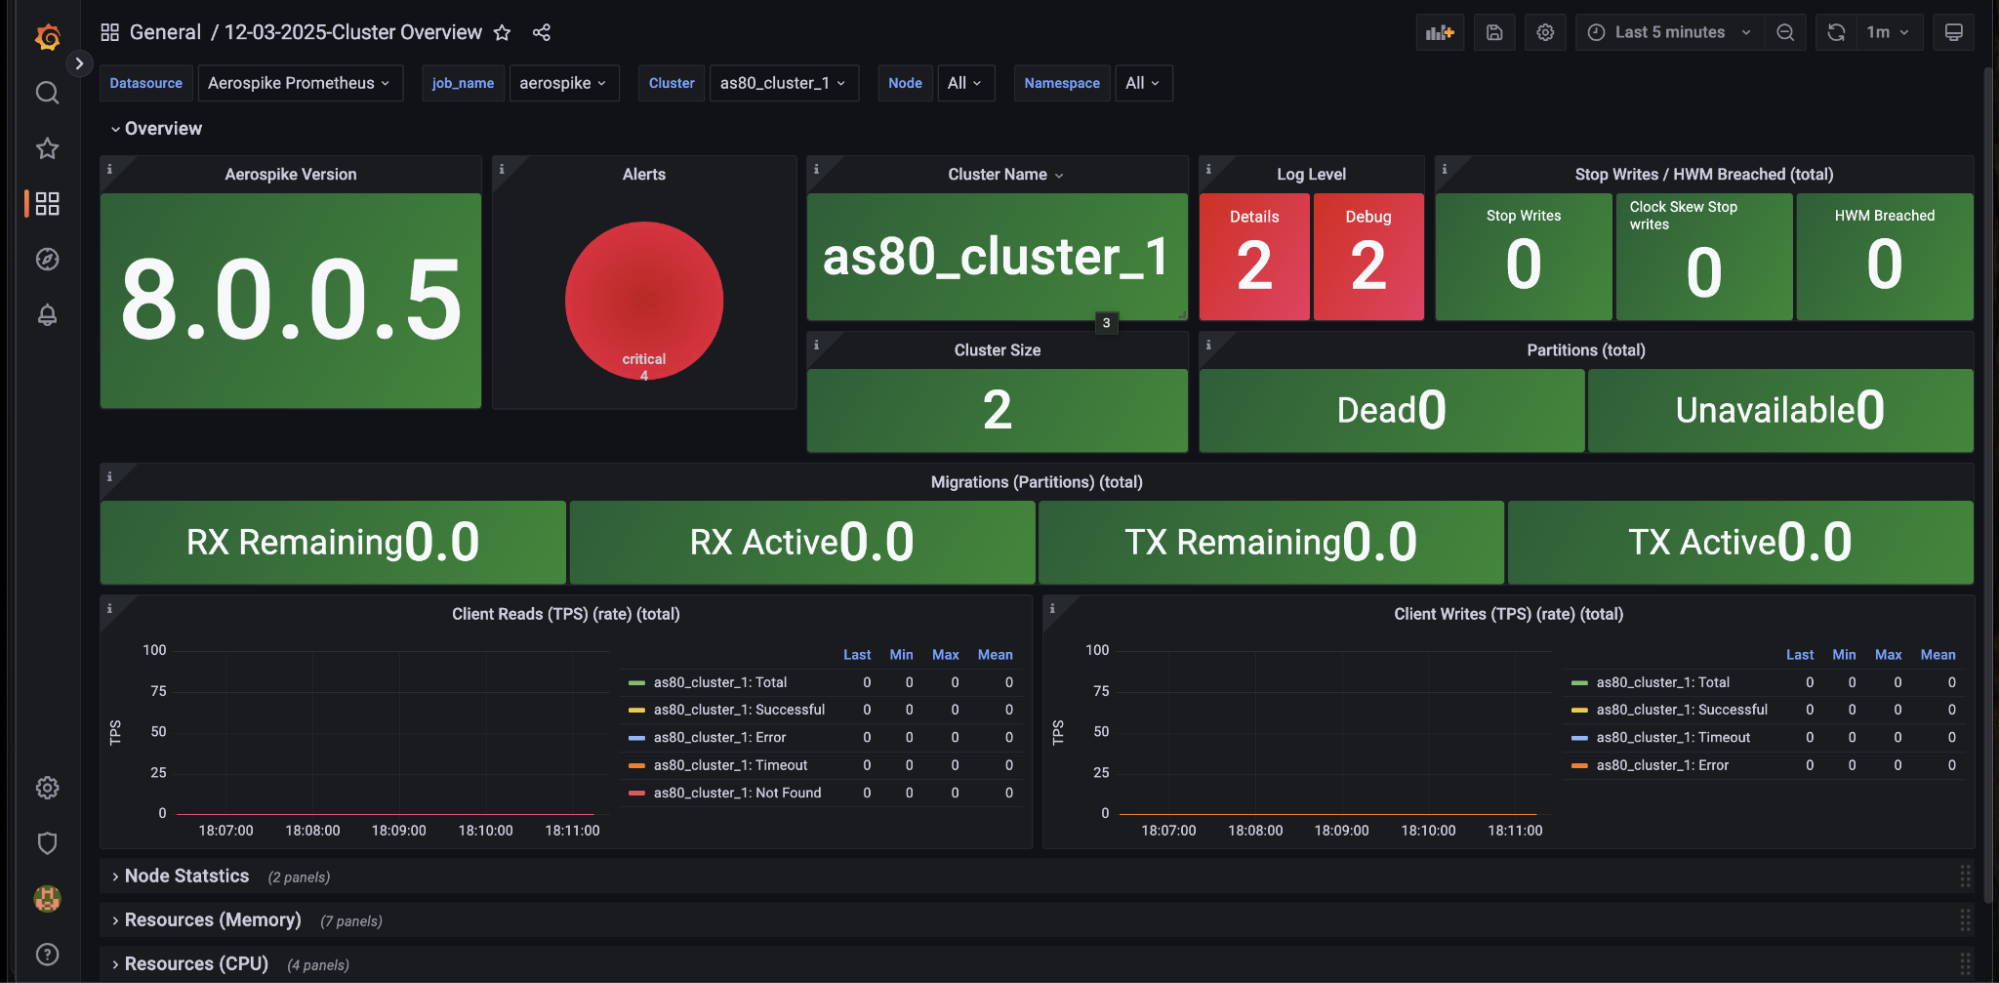1999x983 pixels.
Task: Show info for Log Level panel
Action: 1208,169
